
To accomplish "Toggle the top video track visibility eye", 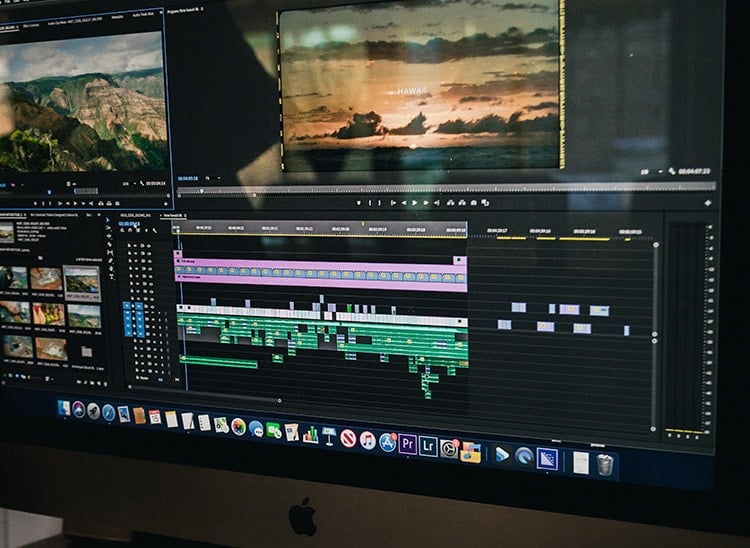I will pyautogui.click(x=147, y=247).
